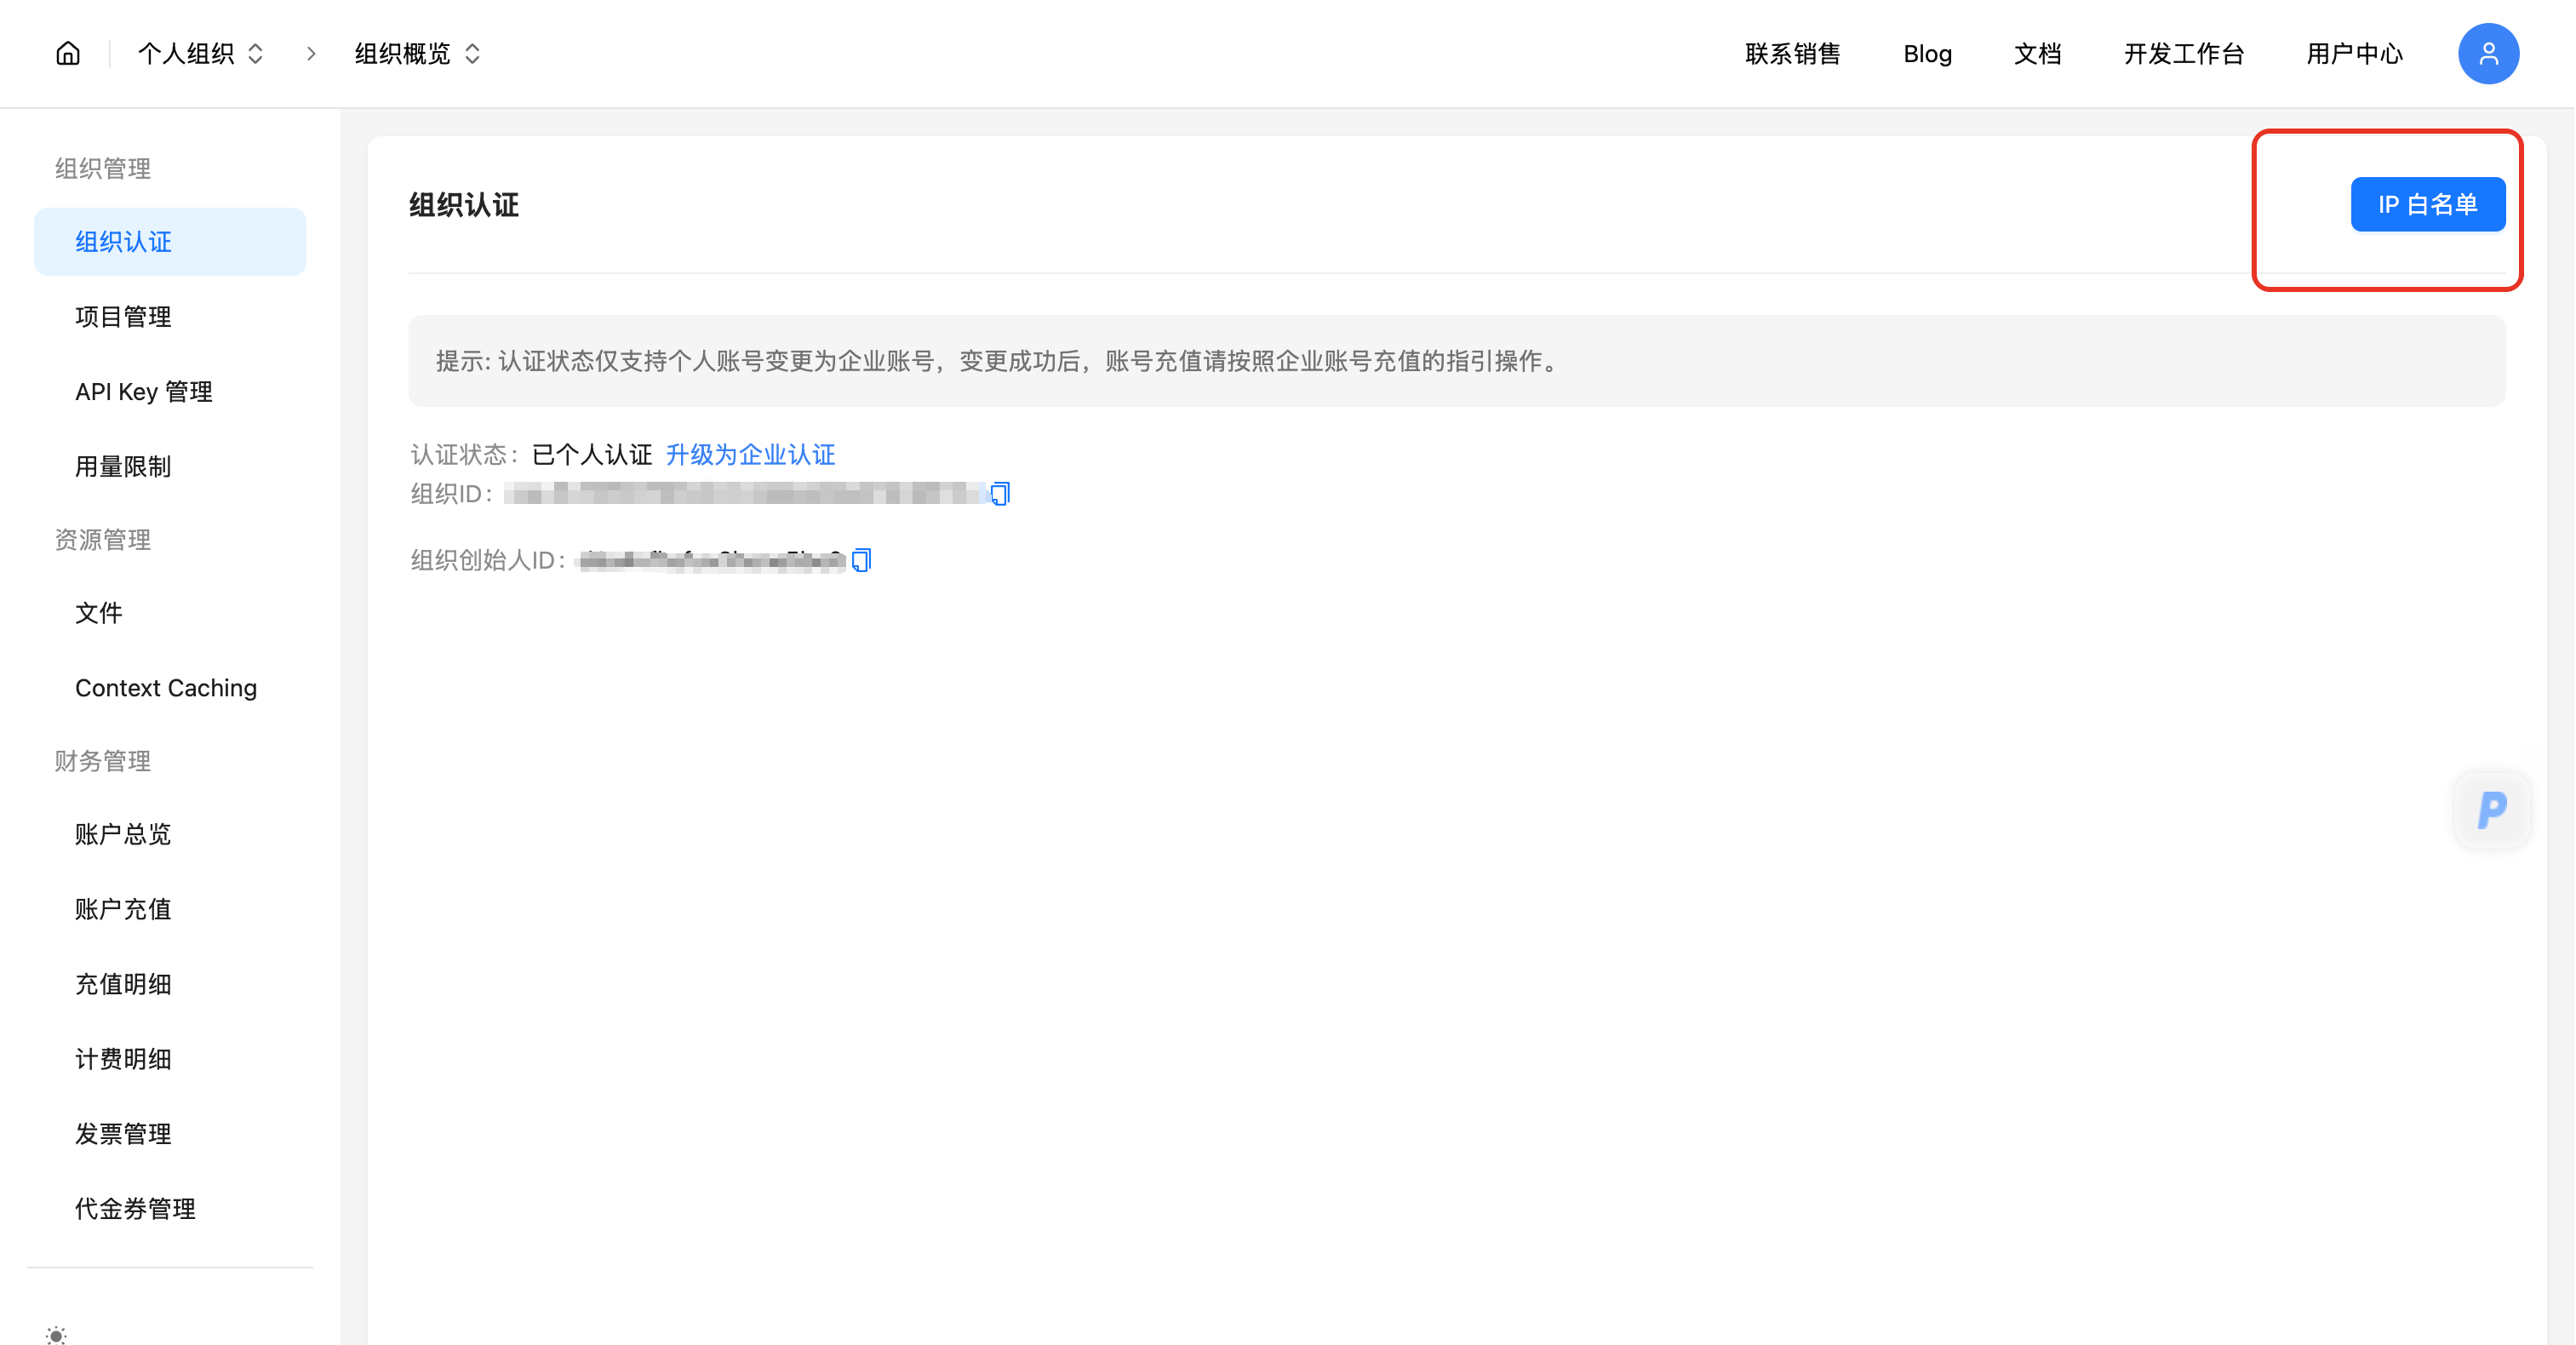Viewport: 2576px width, 1345px height.
Task: Click the 资源管理 sidebar group label
Action: point(103,540)
